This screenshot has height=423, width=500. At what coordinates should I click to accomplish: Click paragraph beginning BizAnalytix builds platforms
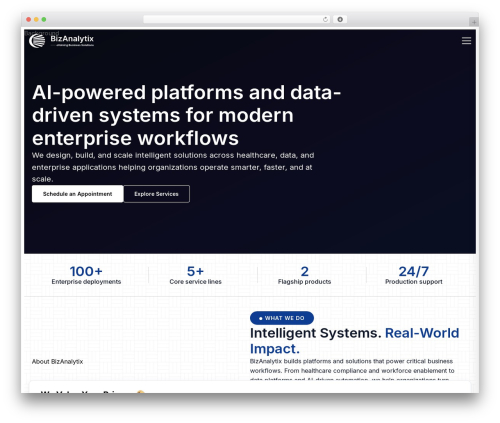tap(352, 370)
